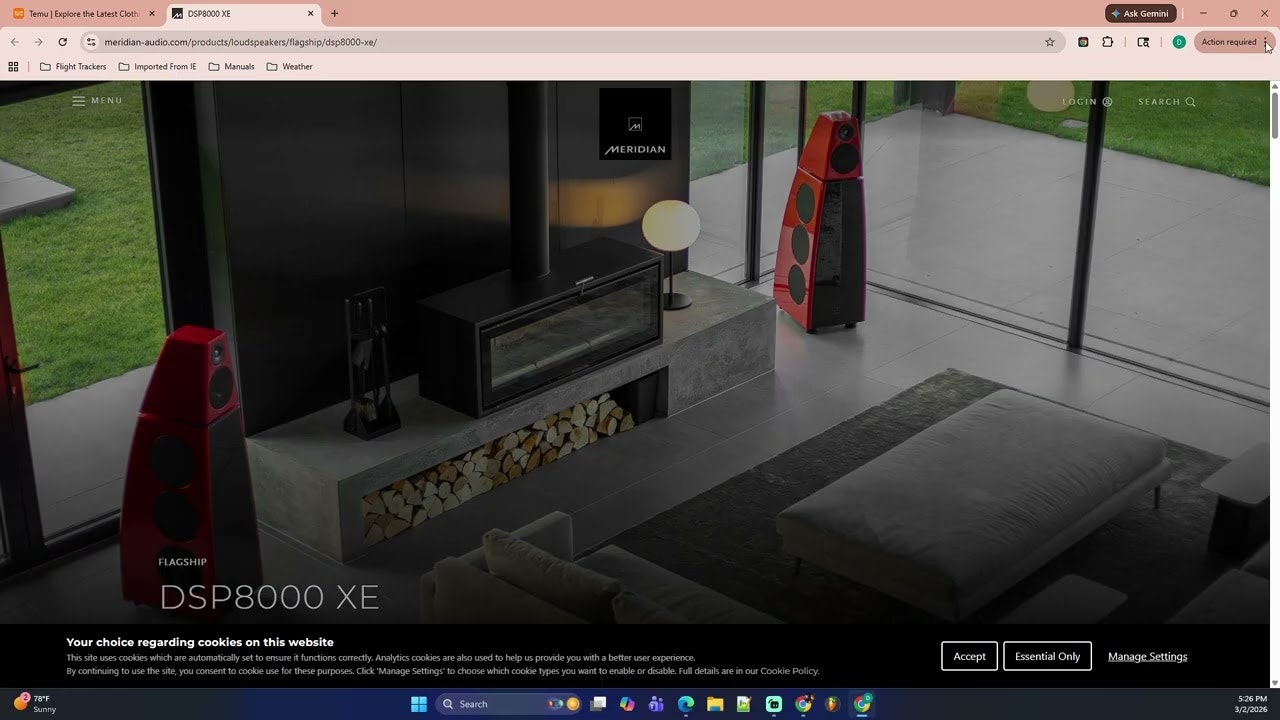Open the clock showing 5:26 PM
This screenshot has height=720, width=1280.
[x=1252, y=704]
